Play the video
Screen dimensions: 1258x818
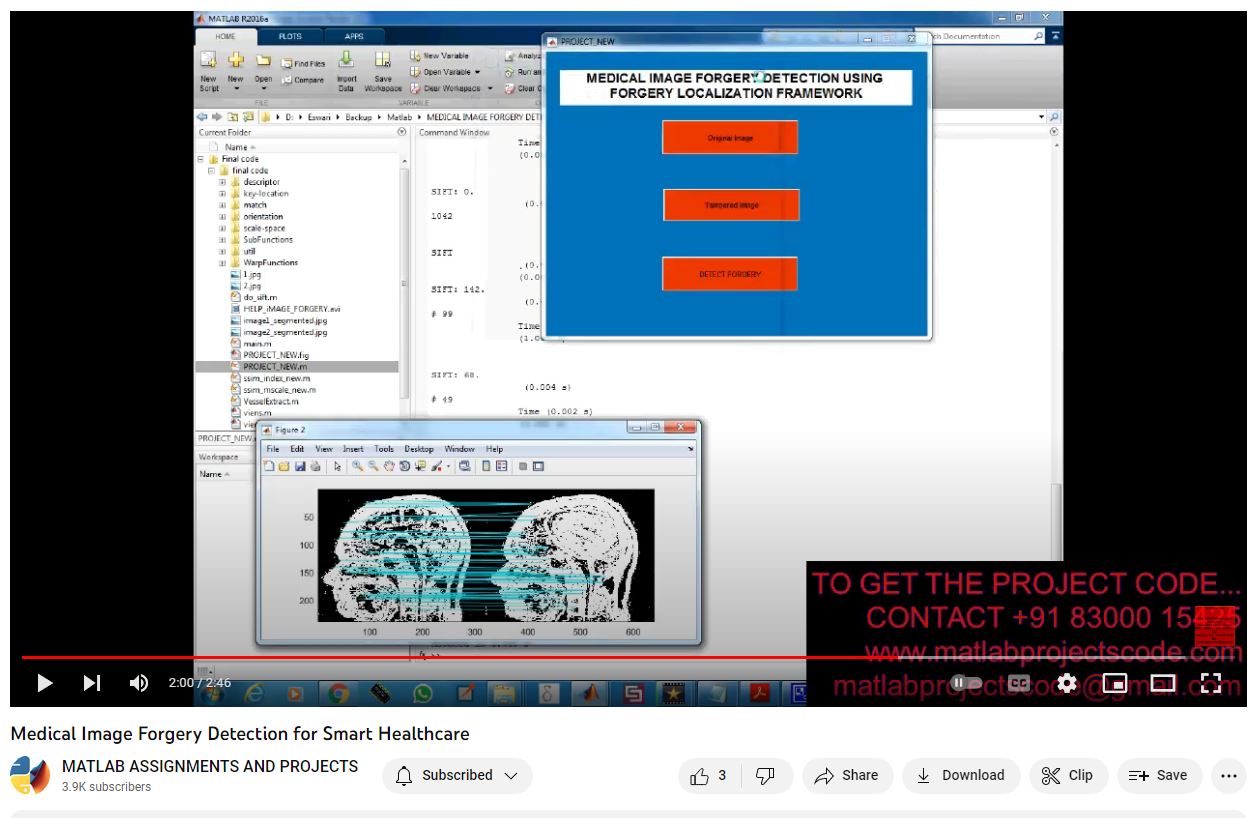point(44,683)
